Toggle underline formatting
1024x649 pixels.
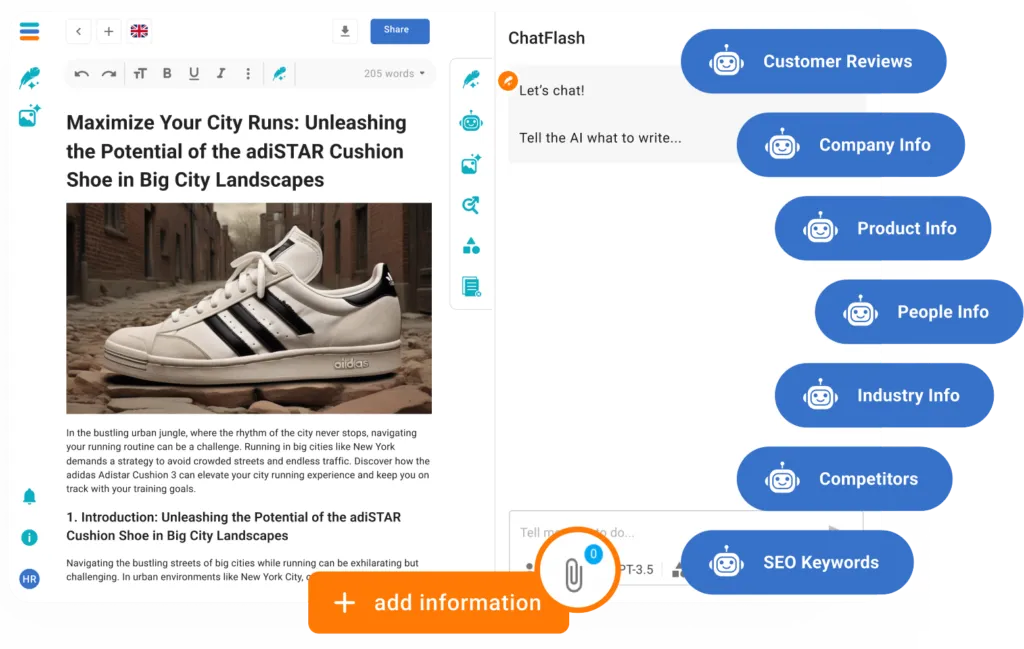pos(194,74)
